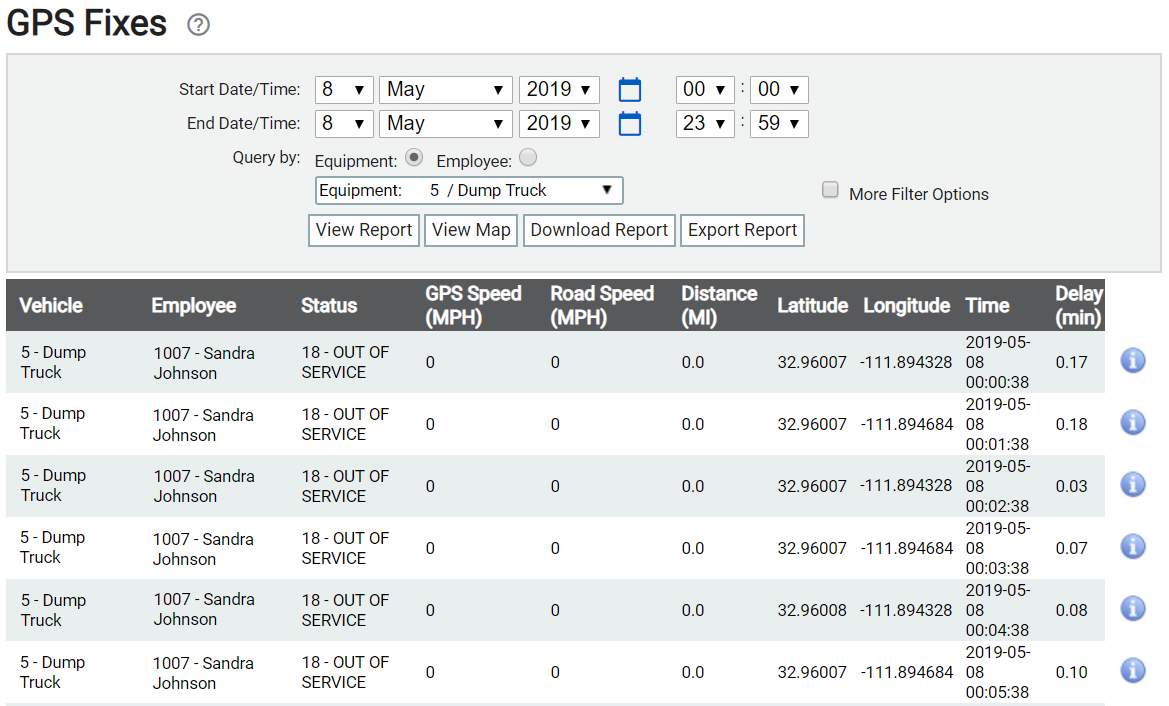Click the View Report button
This screenshot has width=1169, height=706.
[x=364, y=230]
